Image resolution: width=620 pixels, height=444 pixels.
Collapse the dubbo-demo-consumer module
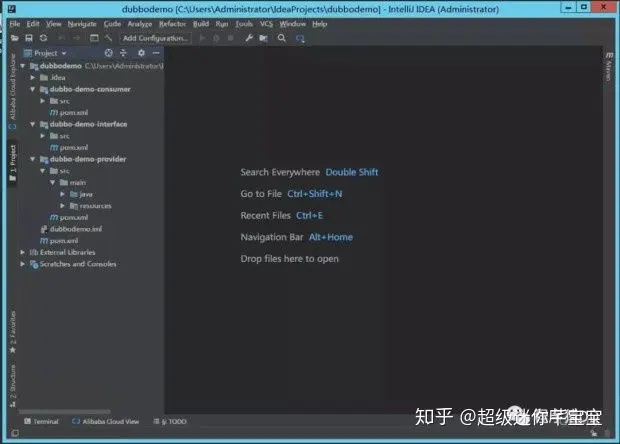(x=33, y=89)
